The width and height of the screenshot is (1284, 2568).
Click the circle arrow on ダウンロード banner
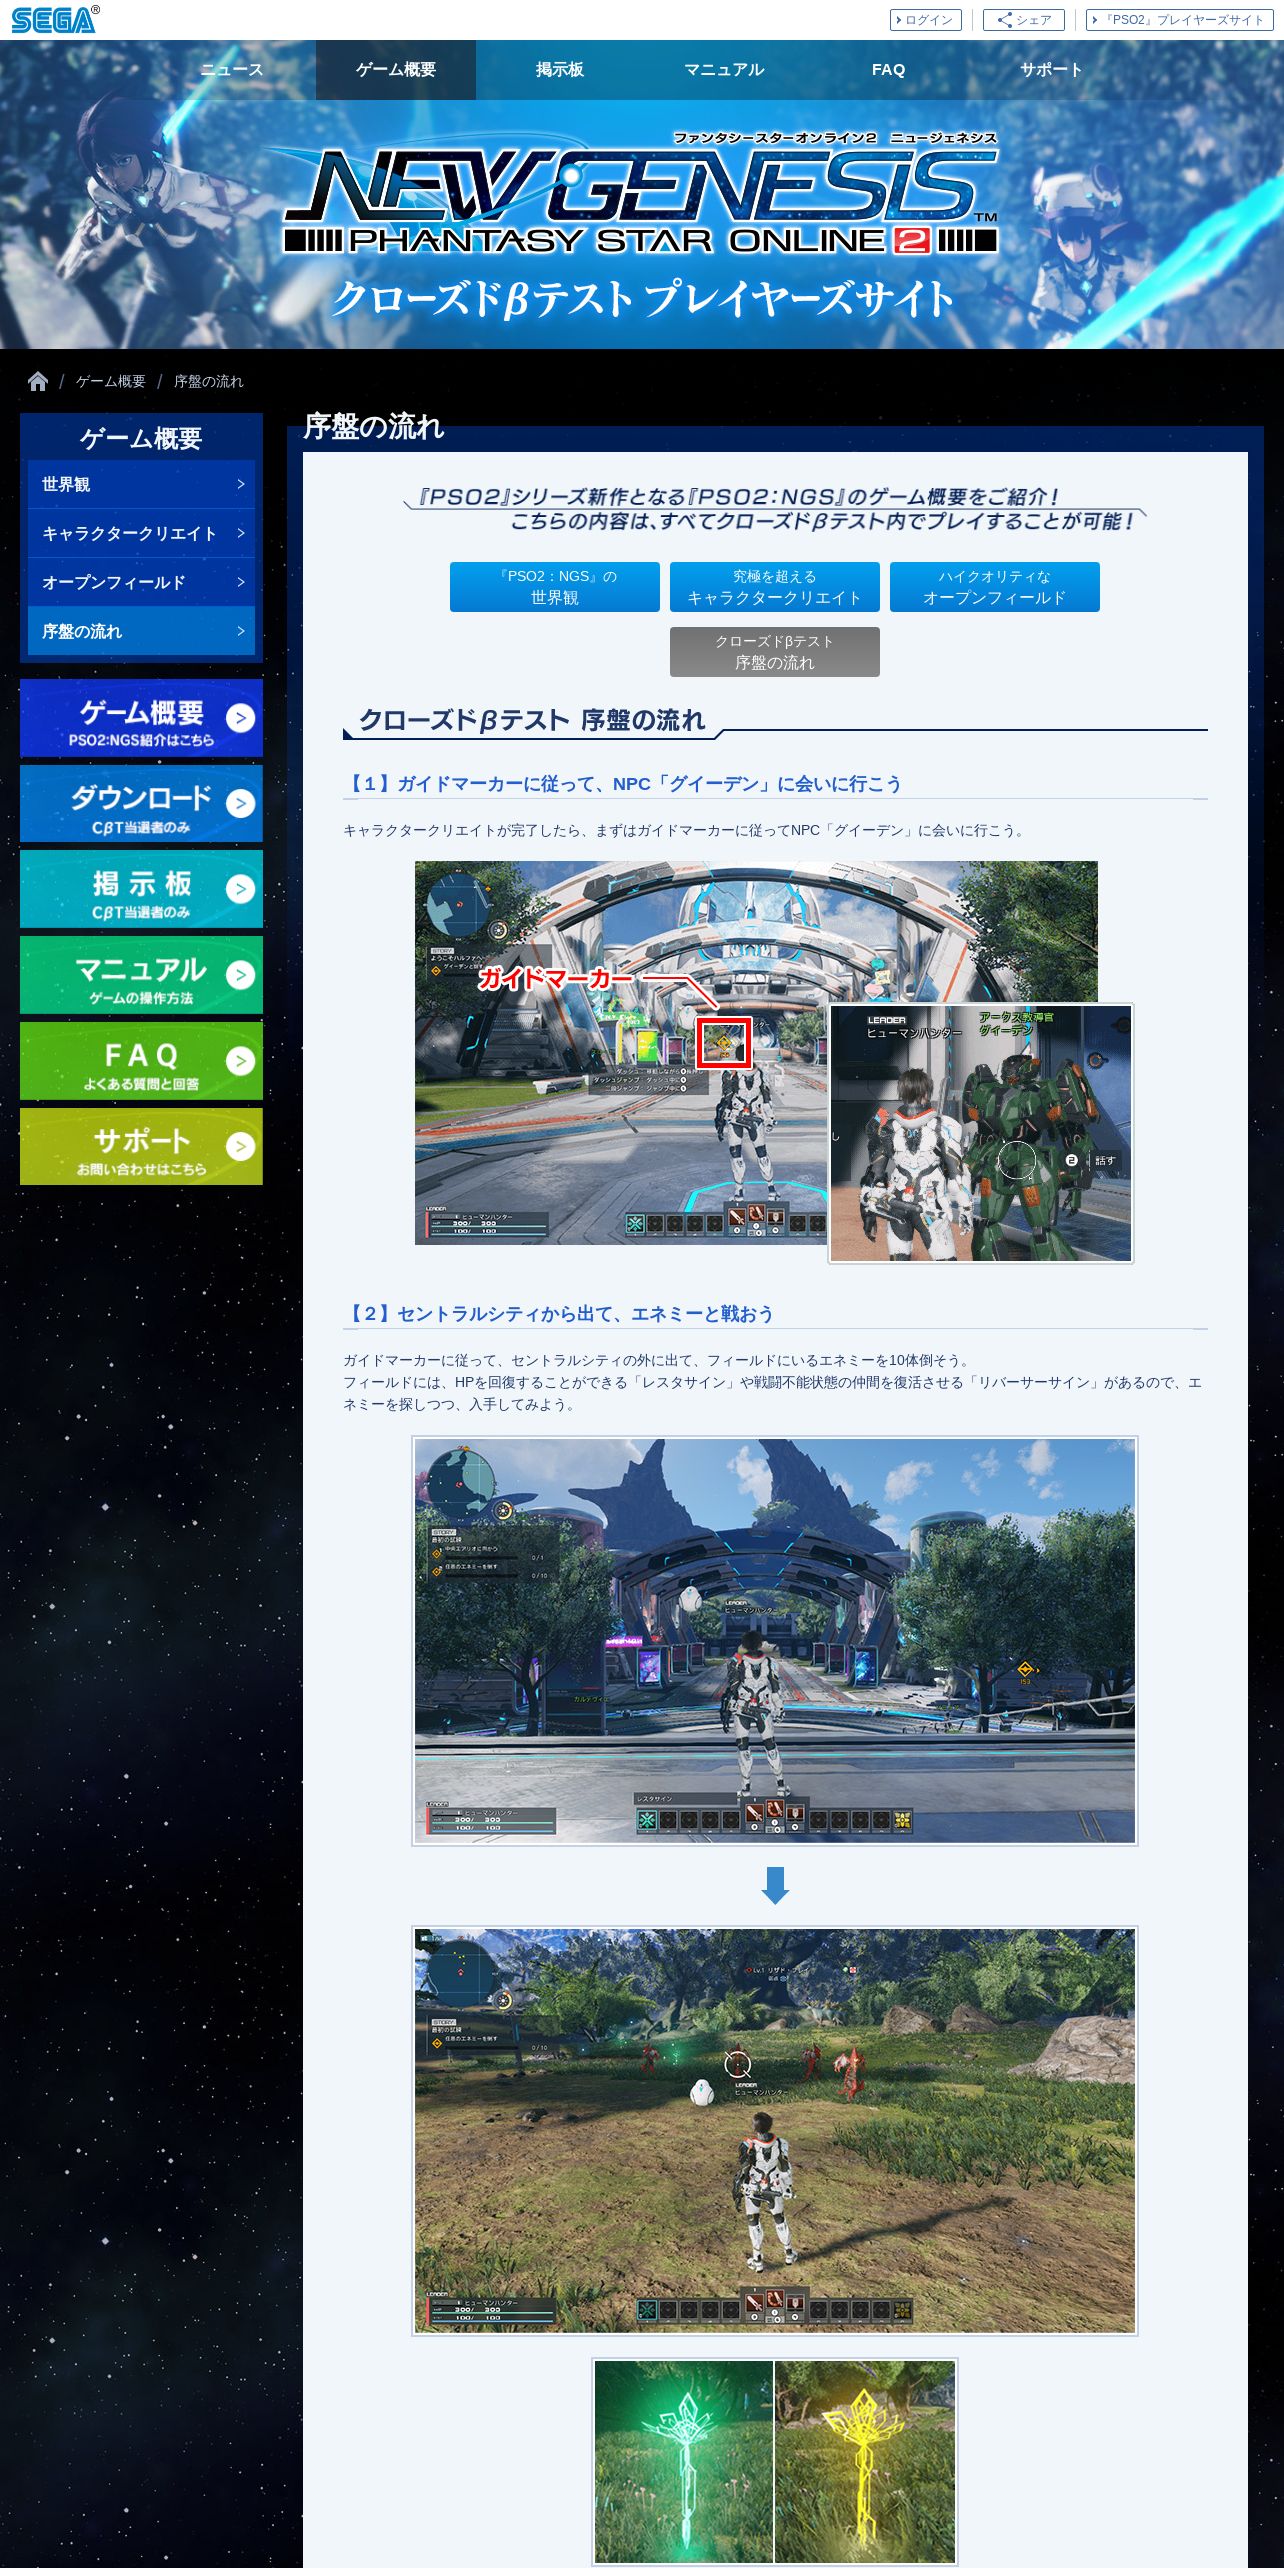pos(240,803)
